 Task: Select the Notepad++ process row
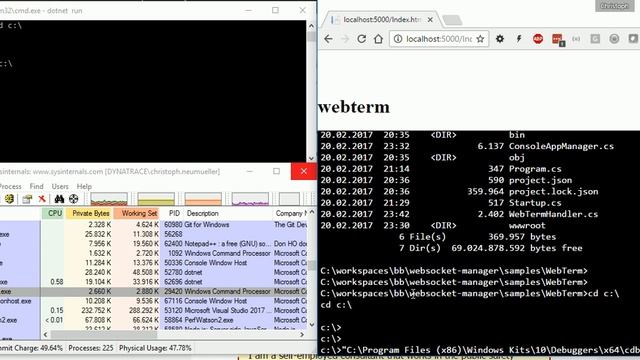pos(153,244)
